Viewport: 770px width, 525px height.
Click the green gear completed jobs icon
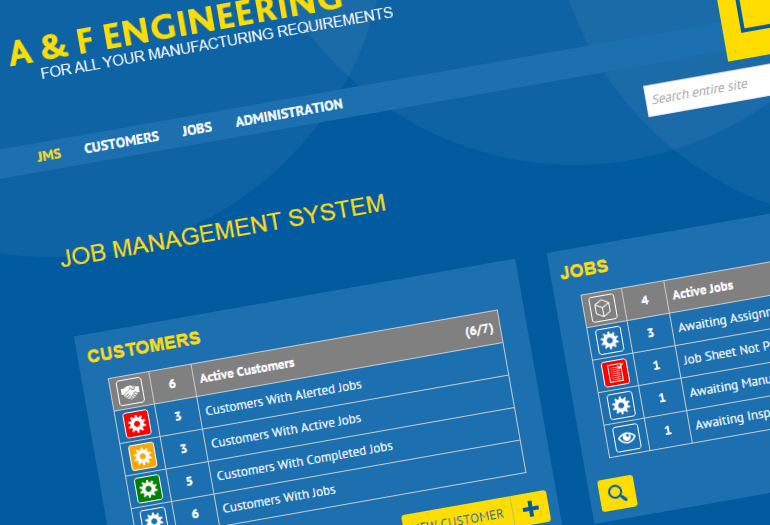148,489
